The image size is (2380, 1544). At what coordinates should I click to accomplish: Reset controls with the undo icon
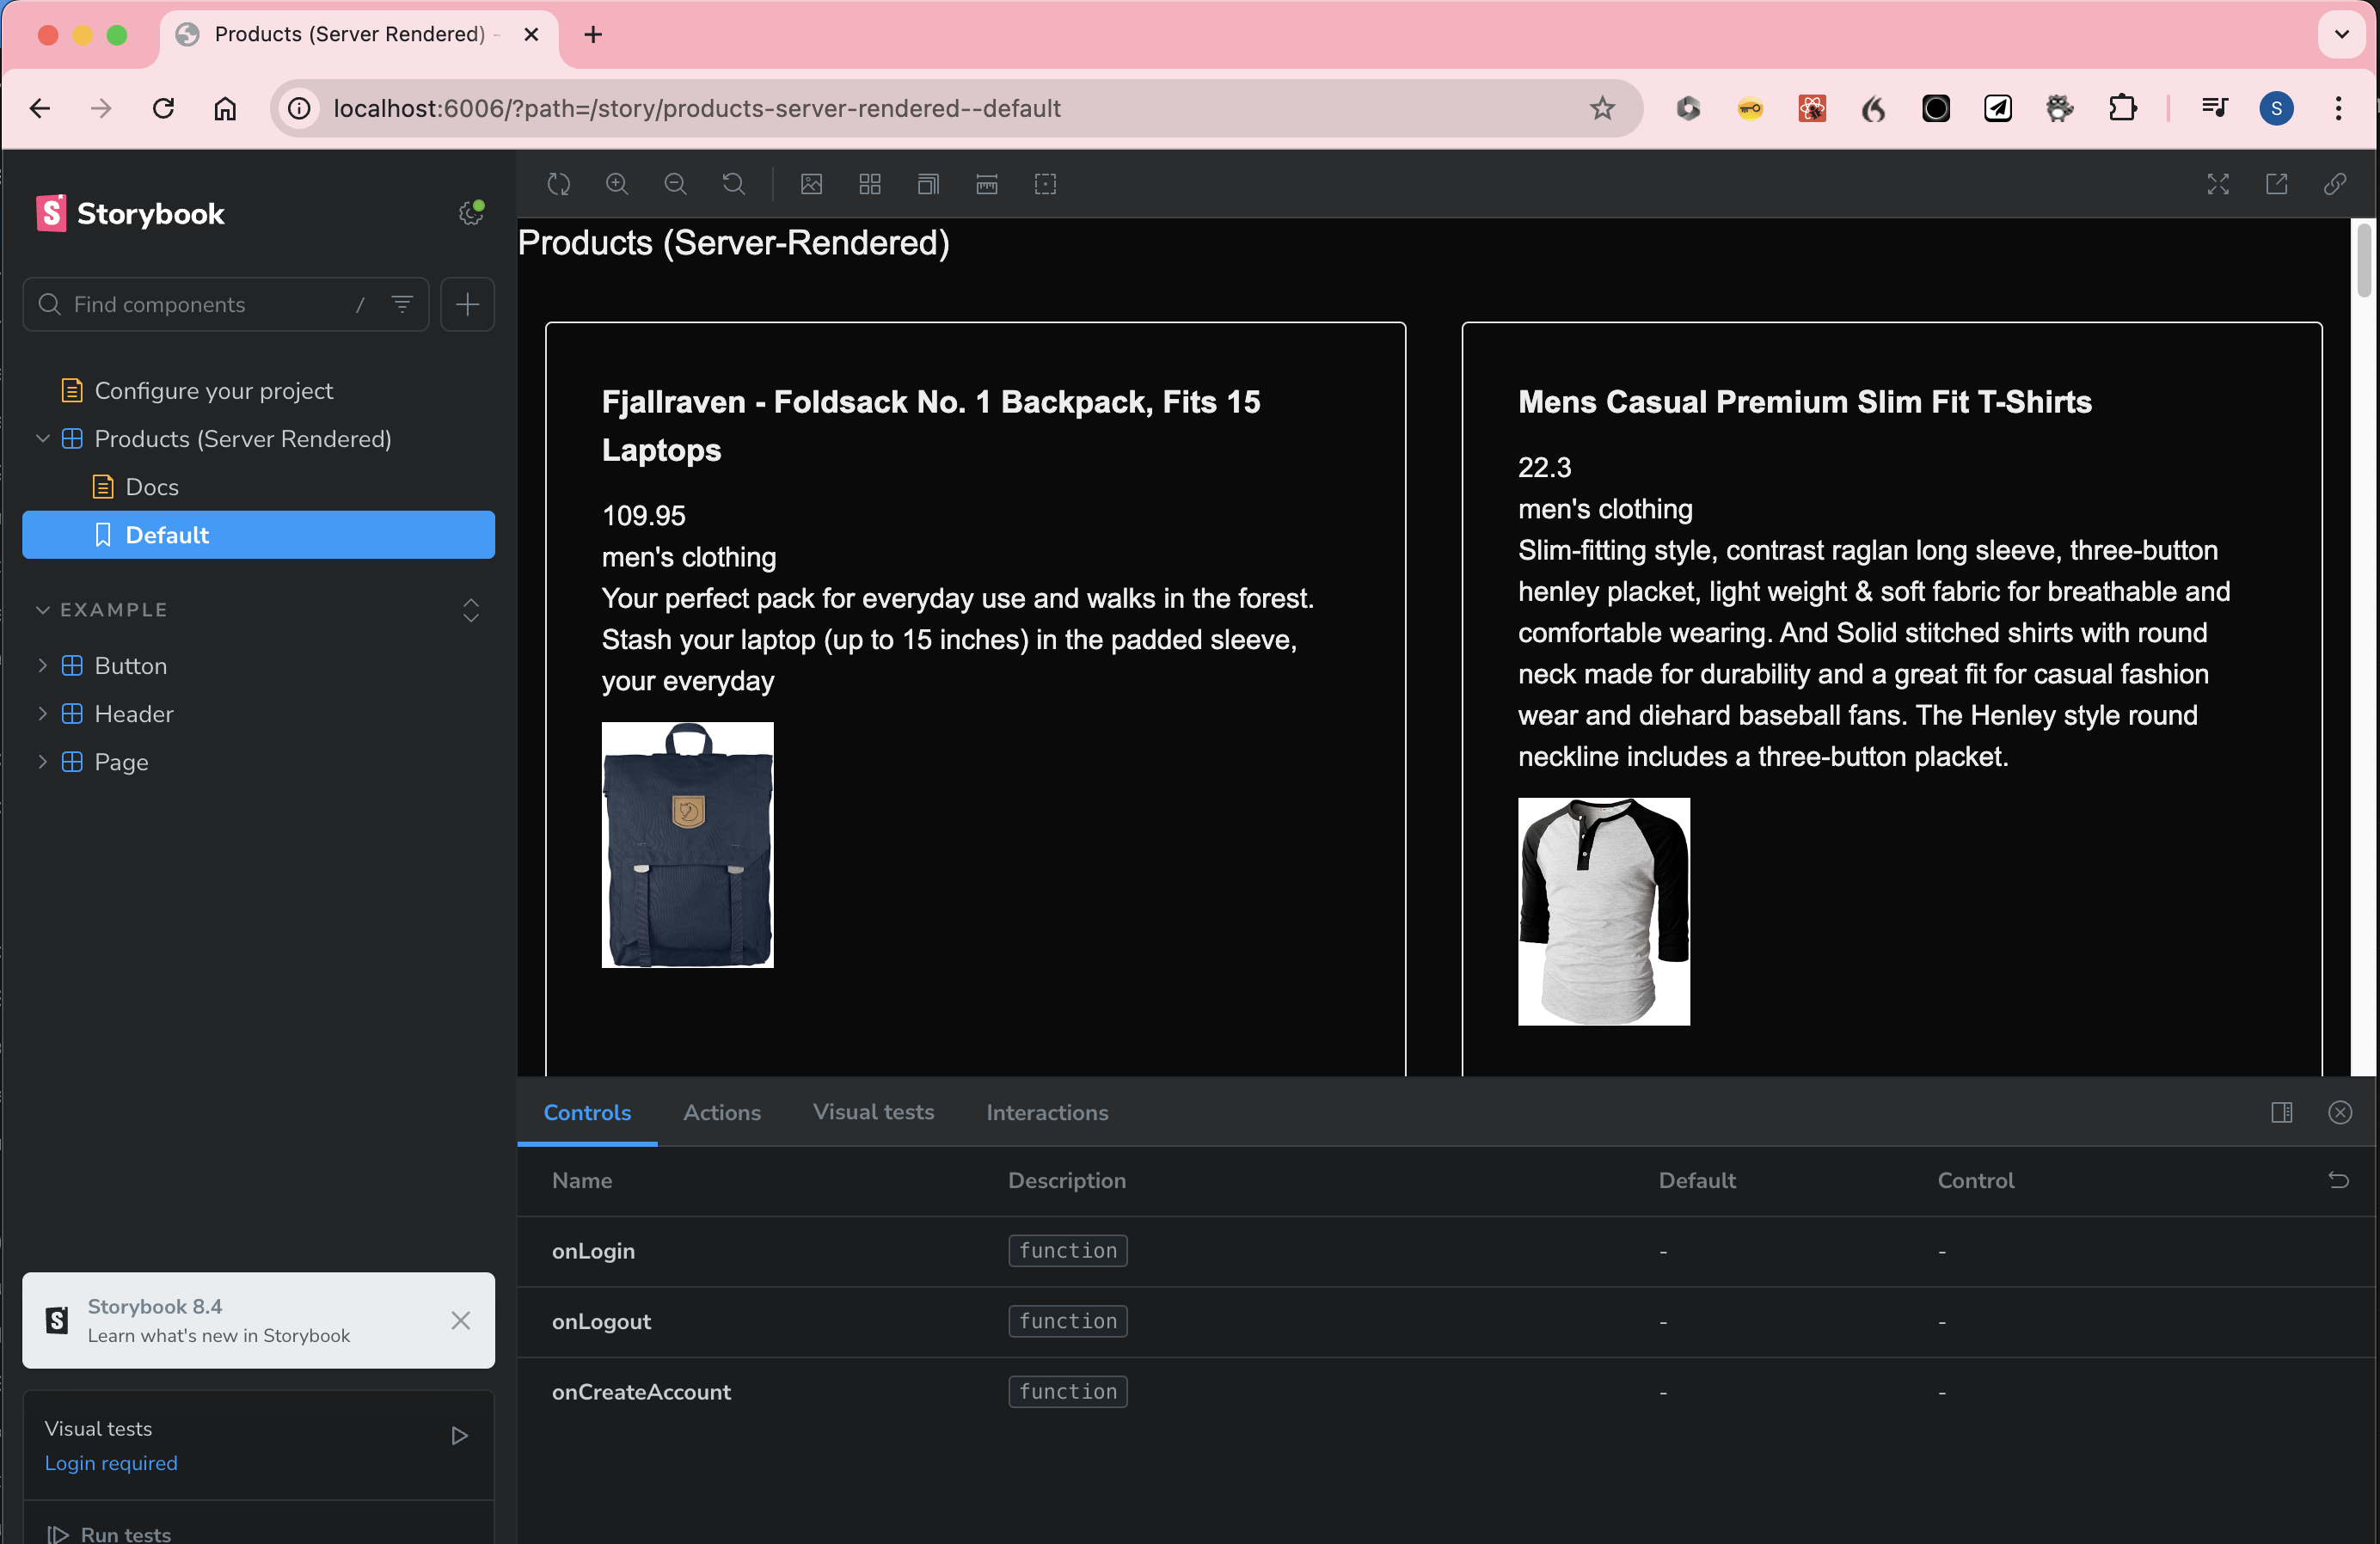coord(2338,1180)
